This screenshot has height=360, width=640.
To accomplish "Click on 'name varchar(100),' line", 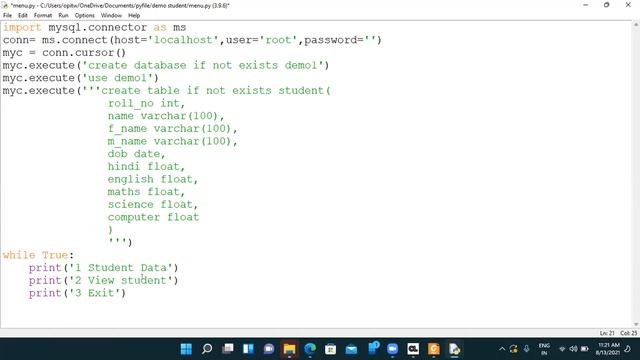I will tap(166, 116).
